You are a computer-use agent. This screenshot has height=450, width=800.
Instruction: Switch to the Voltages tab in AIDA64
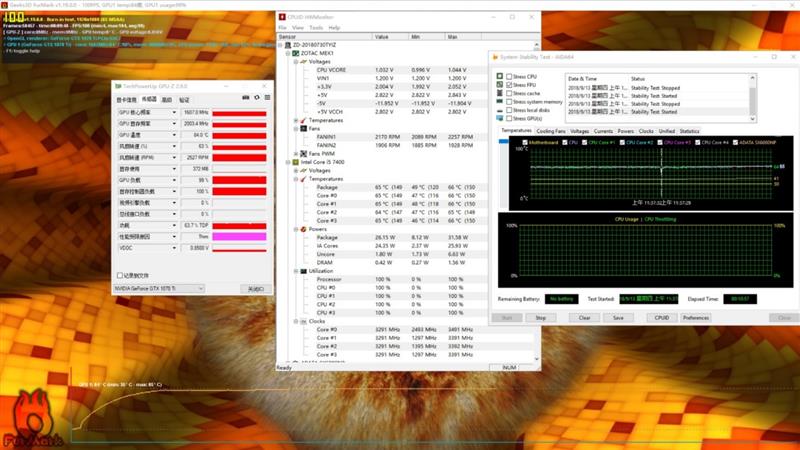(x=580, y=131)
